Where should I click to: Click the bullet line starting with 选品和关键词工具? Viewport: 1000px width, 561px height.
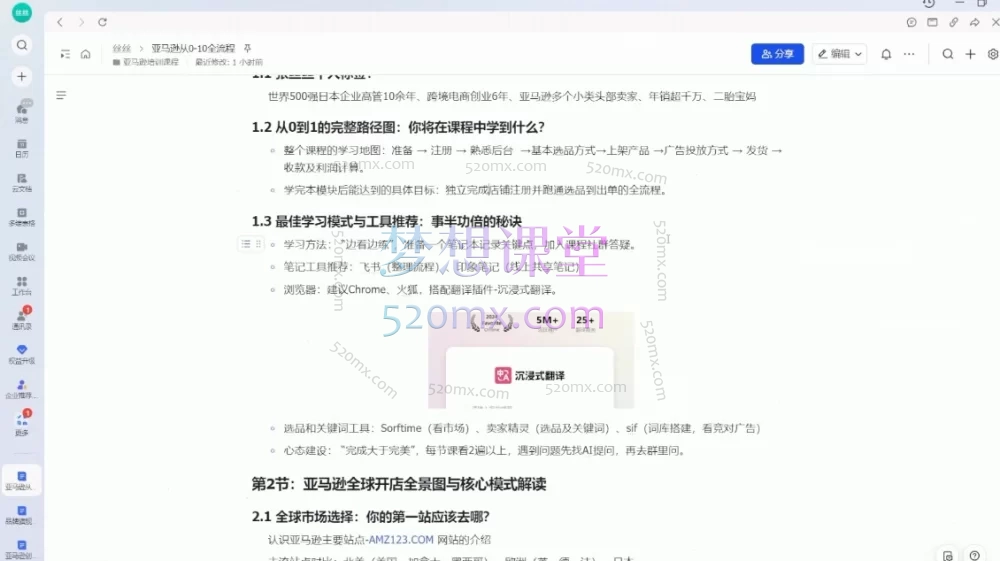click(522, 428)
